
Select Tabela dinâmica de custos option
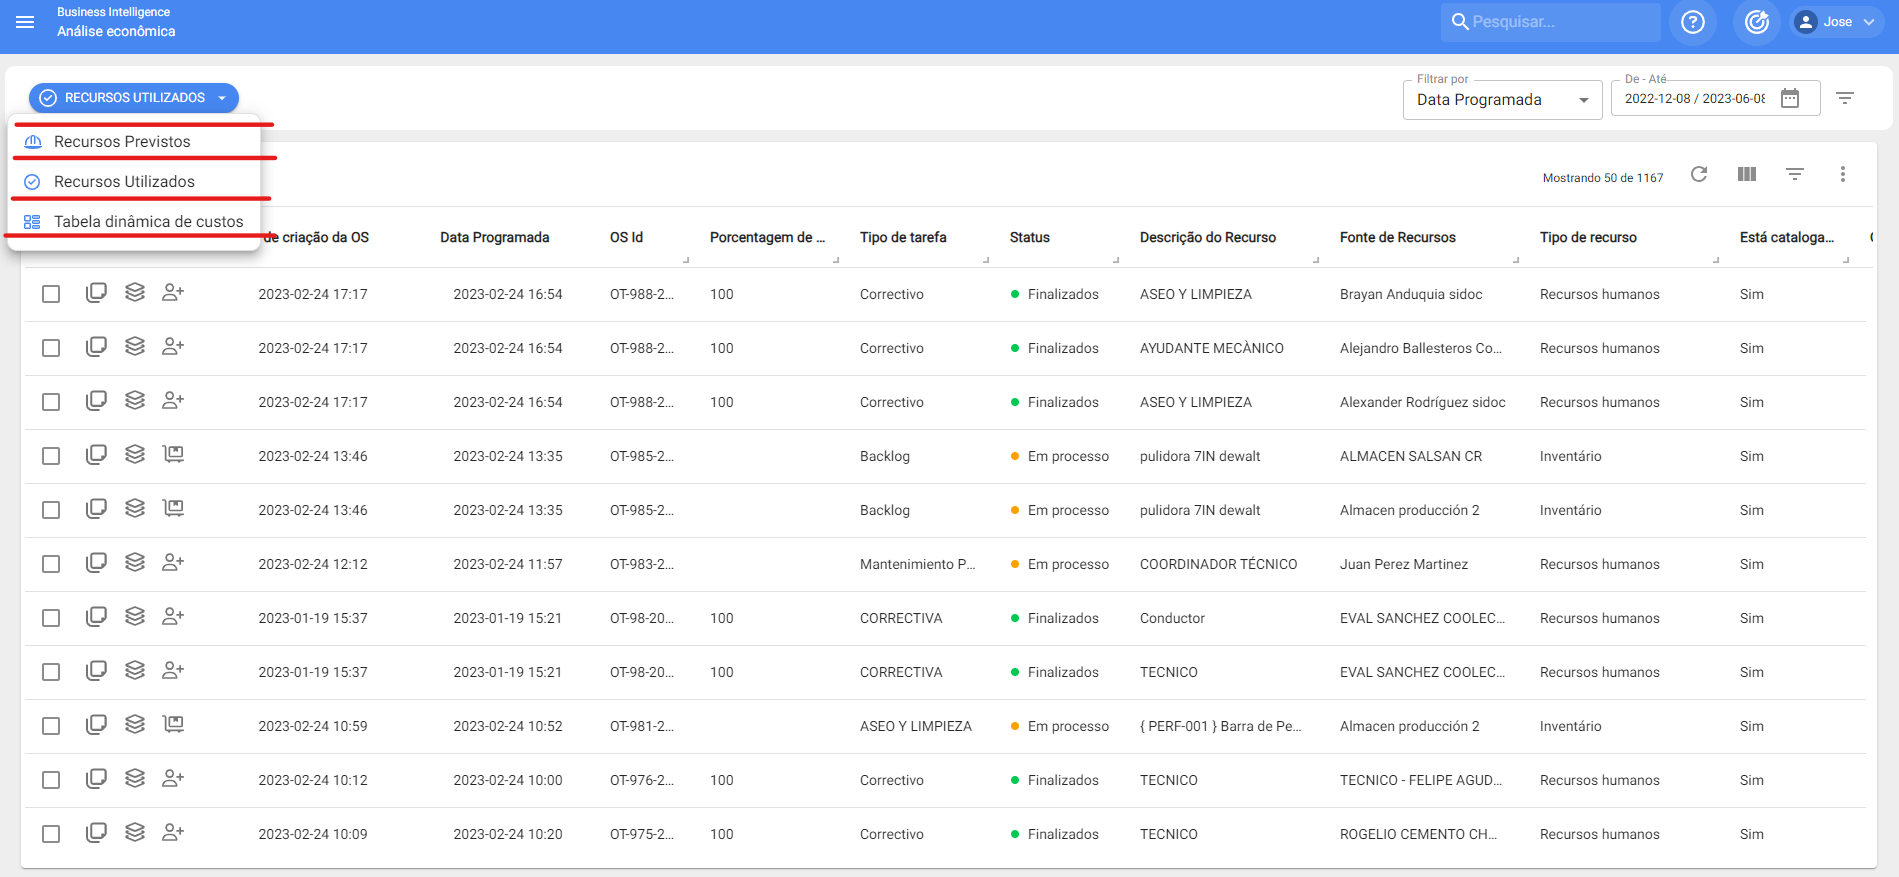135,222
